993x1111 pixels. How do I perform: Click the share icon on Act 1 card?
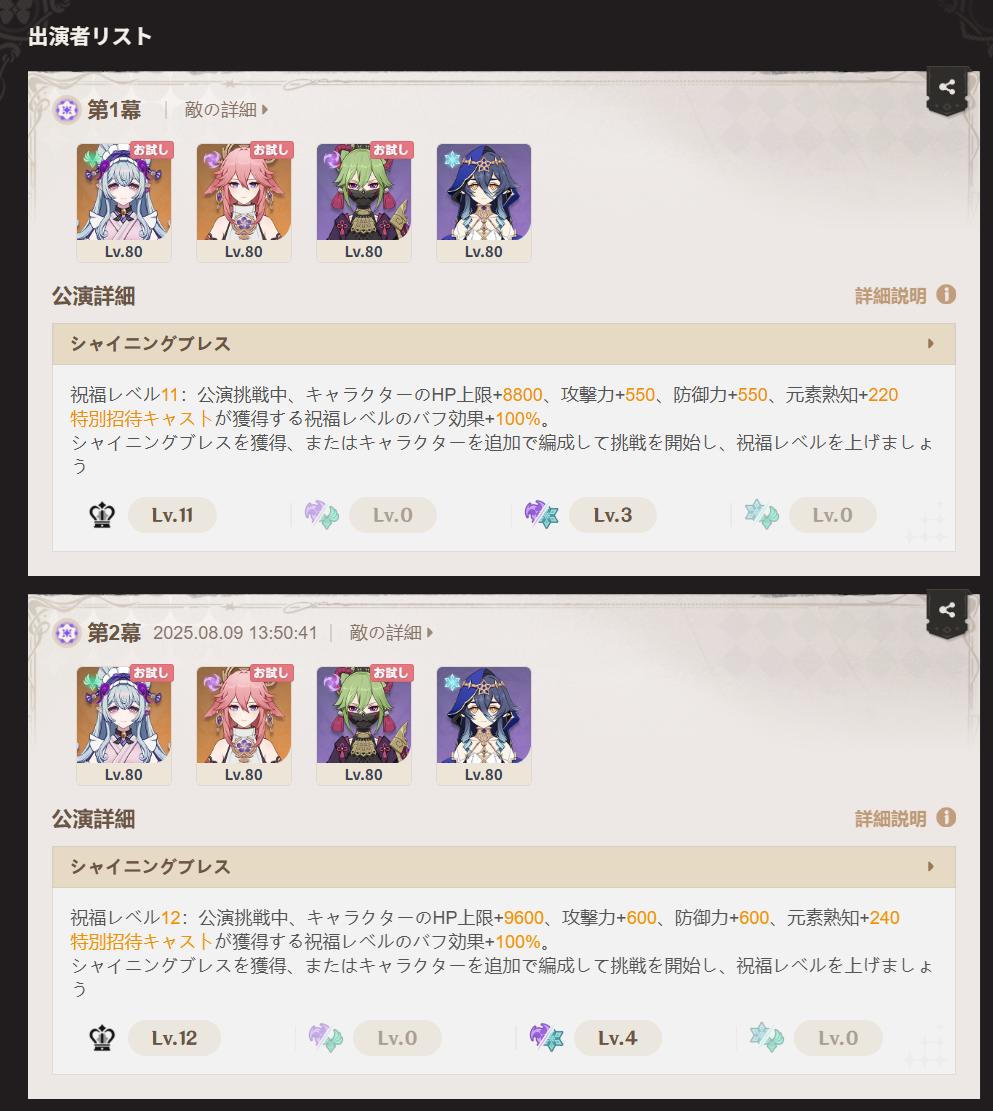(x=946, y=88)
